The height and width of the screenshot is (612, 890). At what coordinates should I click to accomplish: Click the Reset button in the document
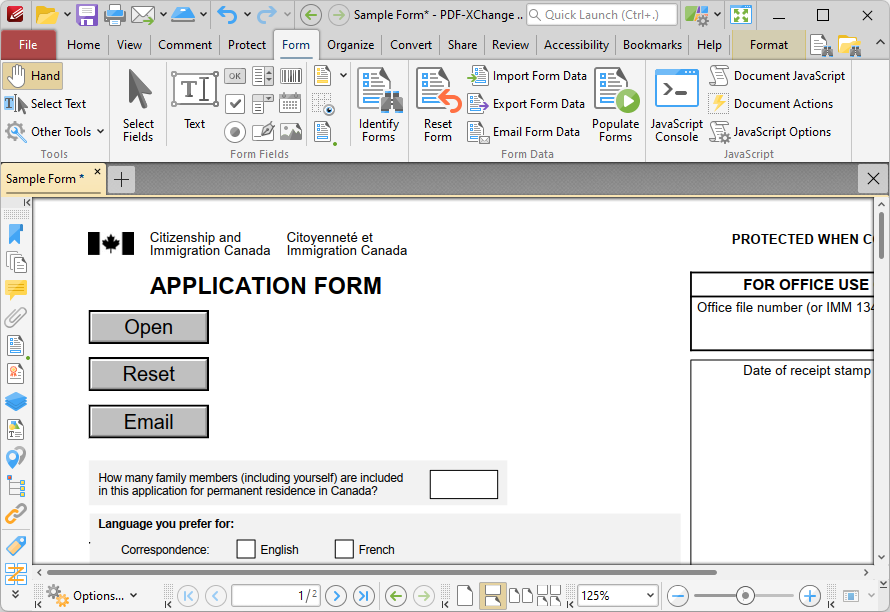[149, 374]
